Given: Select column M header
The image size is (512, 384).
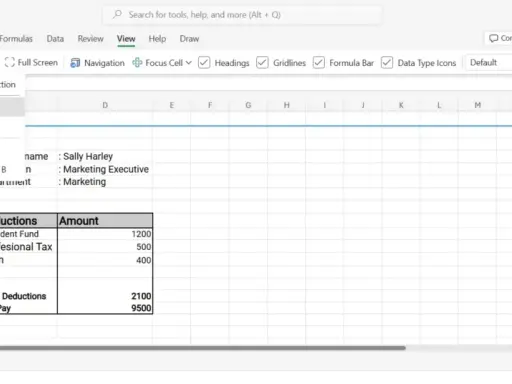Looking at the screenshot, I should pyautogui.click(x=478, y=105).
